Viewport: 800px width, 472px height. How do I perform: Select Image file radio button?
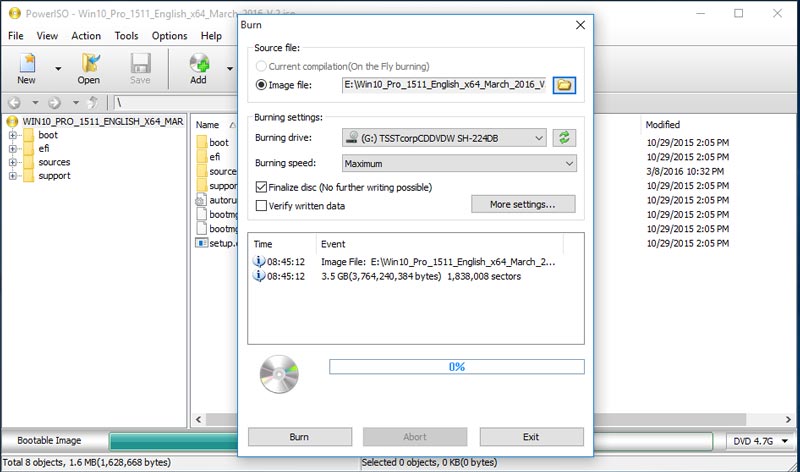pyautogui.click(x=261, y=85)
